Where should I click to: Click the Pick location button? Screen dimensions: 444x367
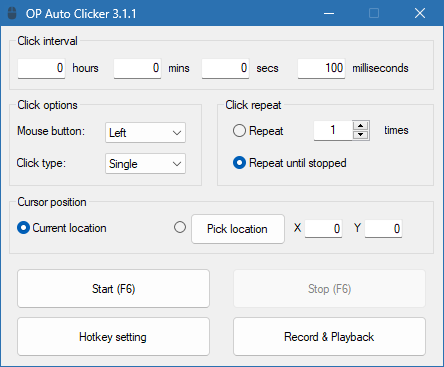point(238,229)
